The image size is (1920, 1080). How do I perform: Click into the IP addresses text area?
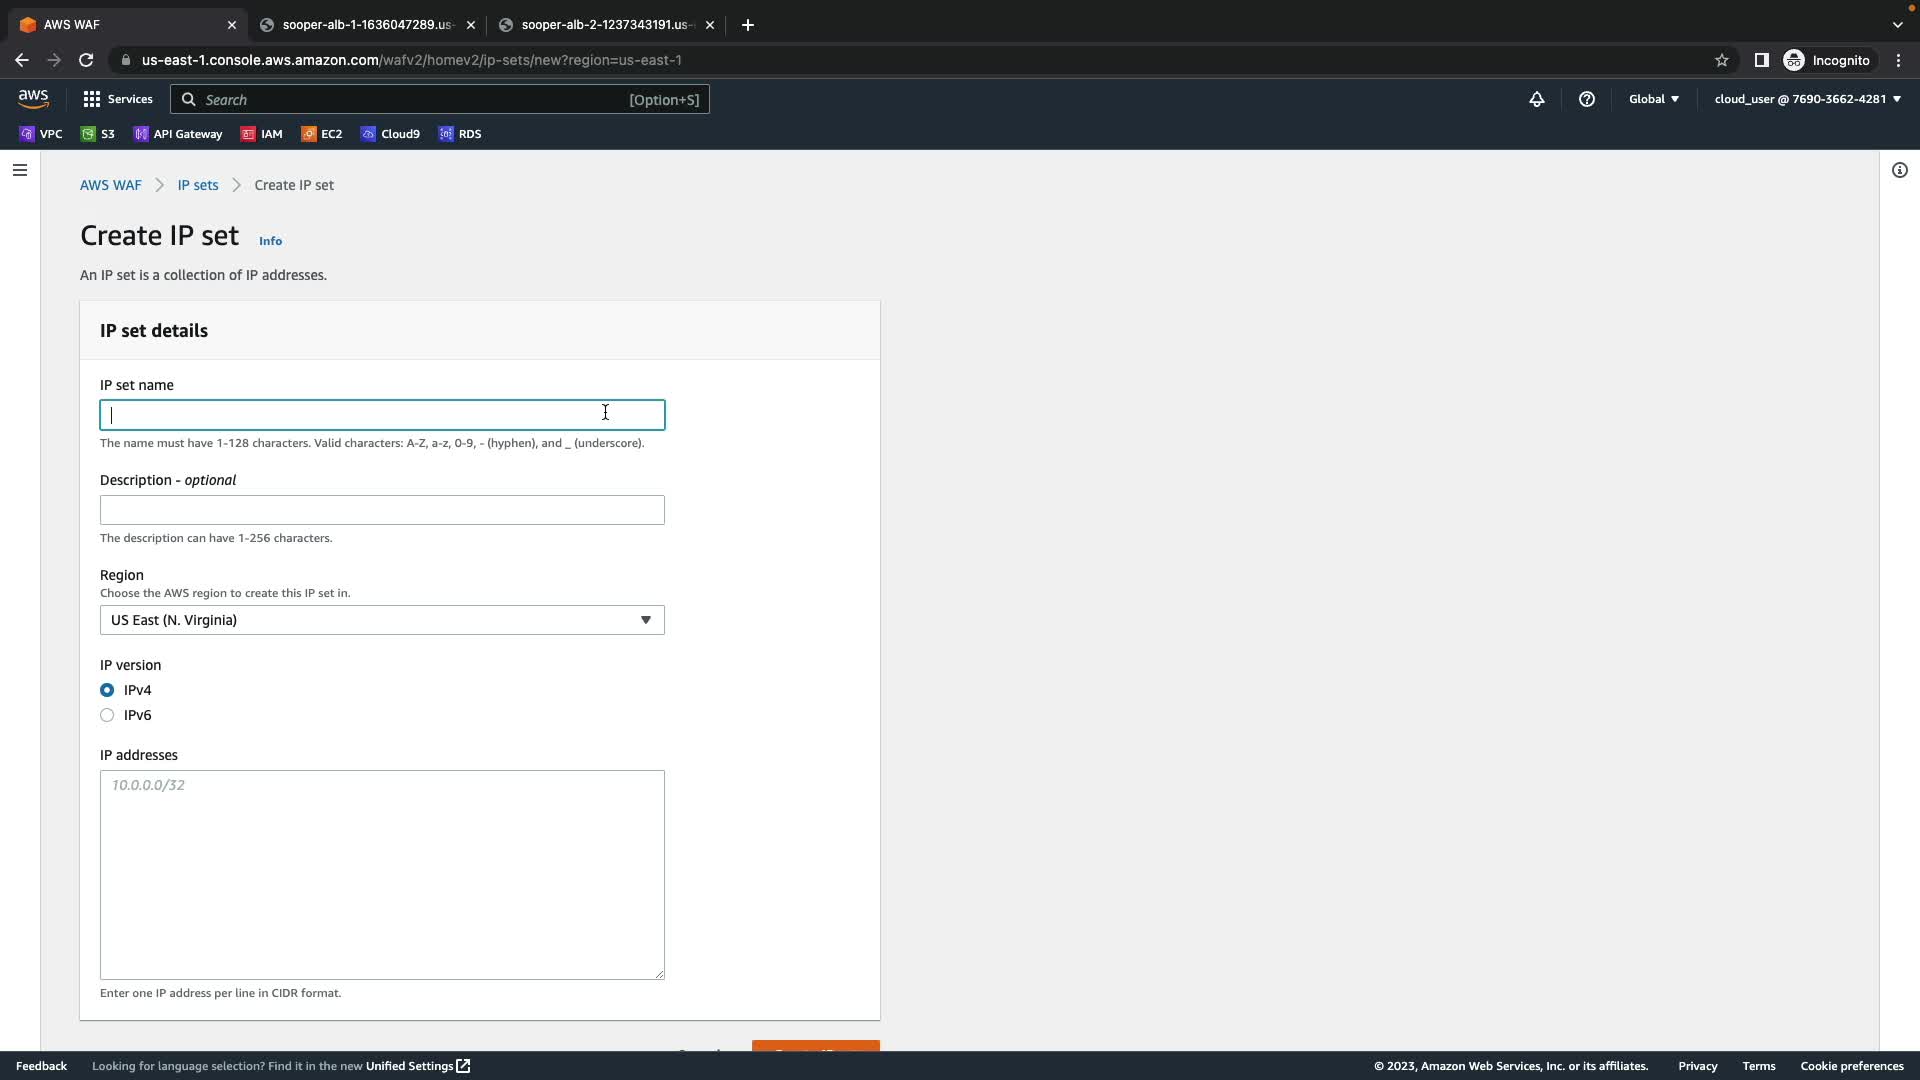pos(382,874)
